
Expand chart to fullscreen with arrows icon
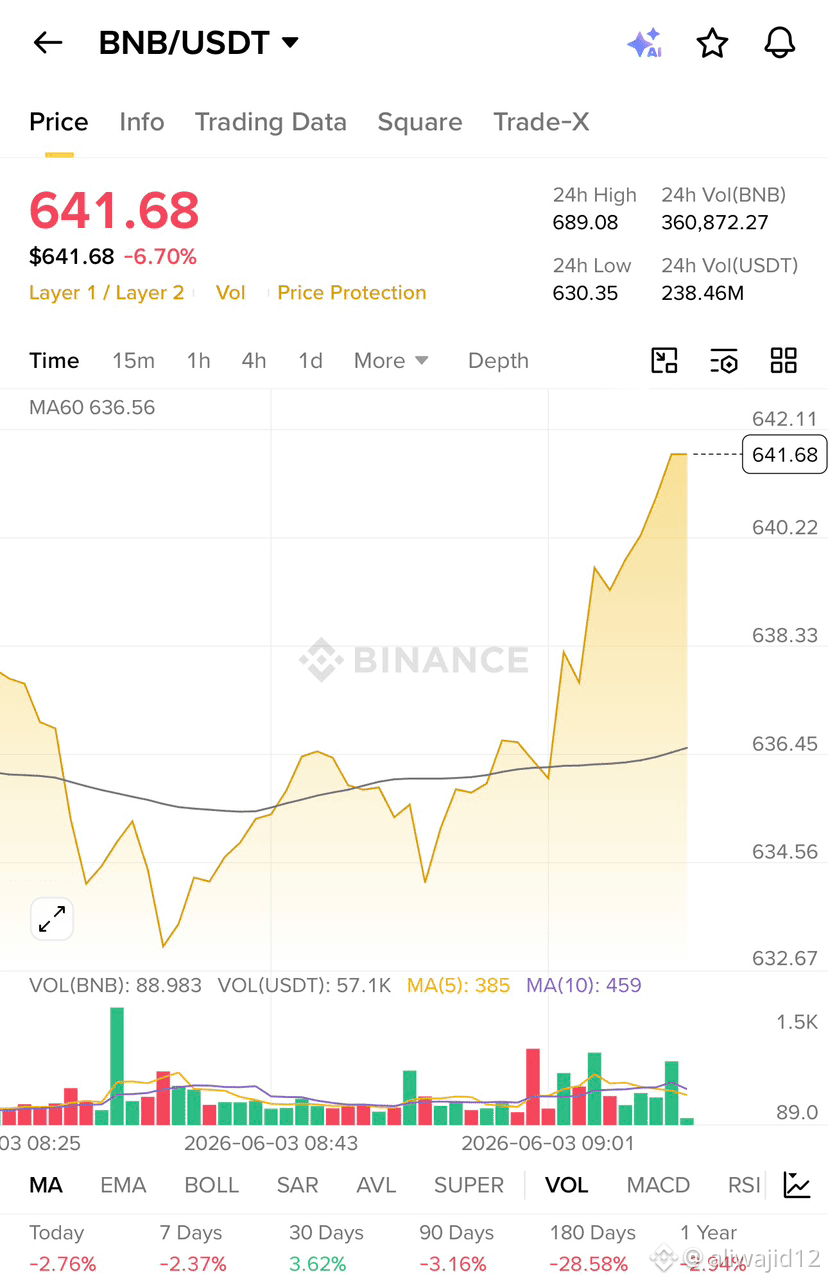(x=52, y=919)
